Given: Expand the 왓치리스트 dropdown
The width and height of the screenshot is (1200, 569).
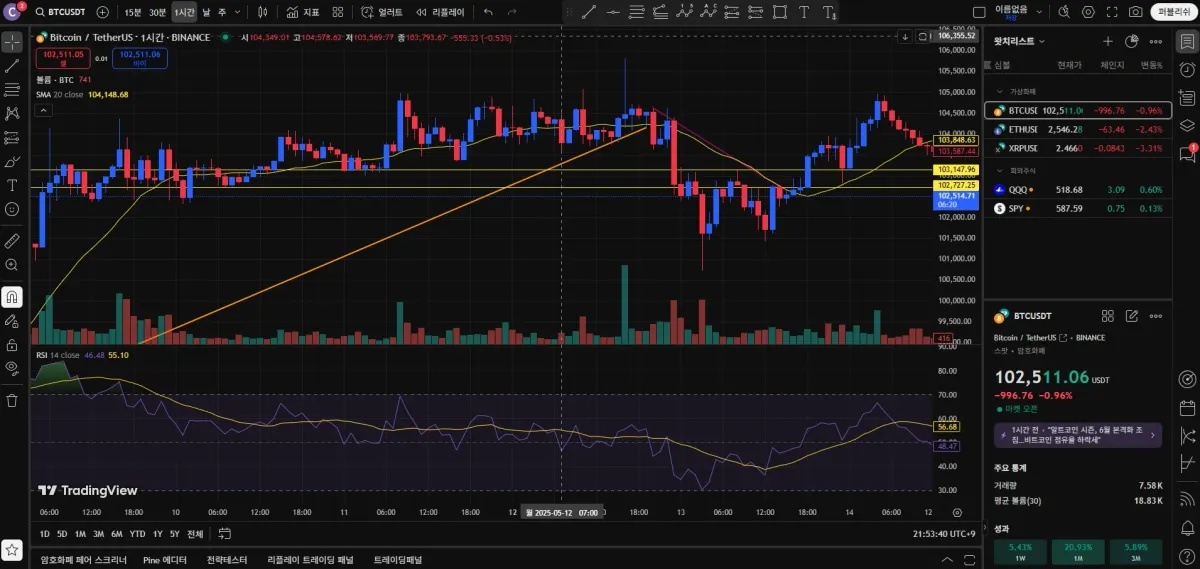Looking at the screenshot, I should [1019, 41].
